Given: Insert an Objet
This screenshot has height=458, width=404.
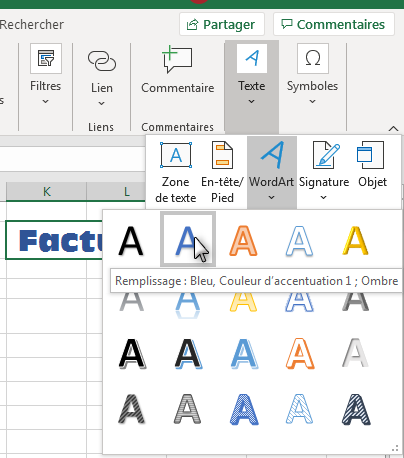Looking at the screenshot, I should pyautogui.click(x=372, y=165).
